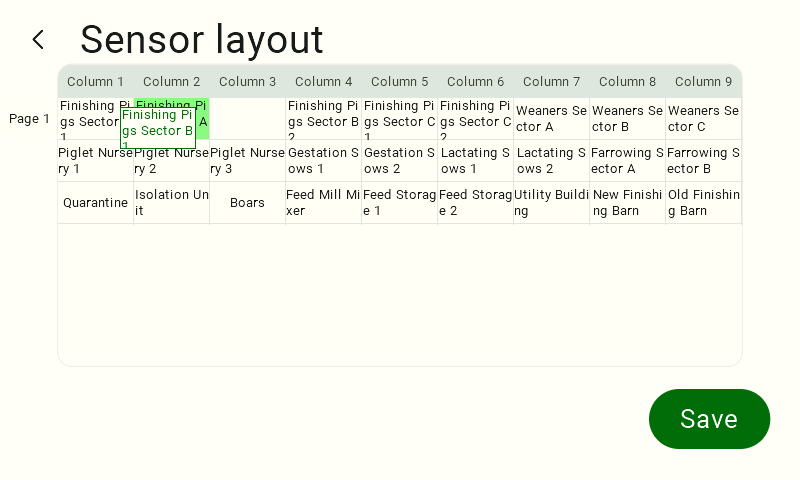
Task: Select the Piglet Nursery 1 cell
Action: 95,161
